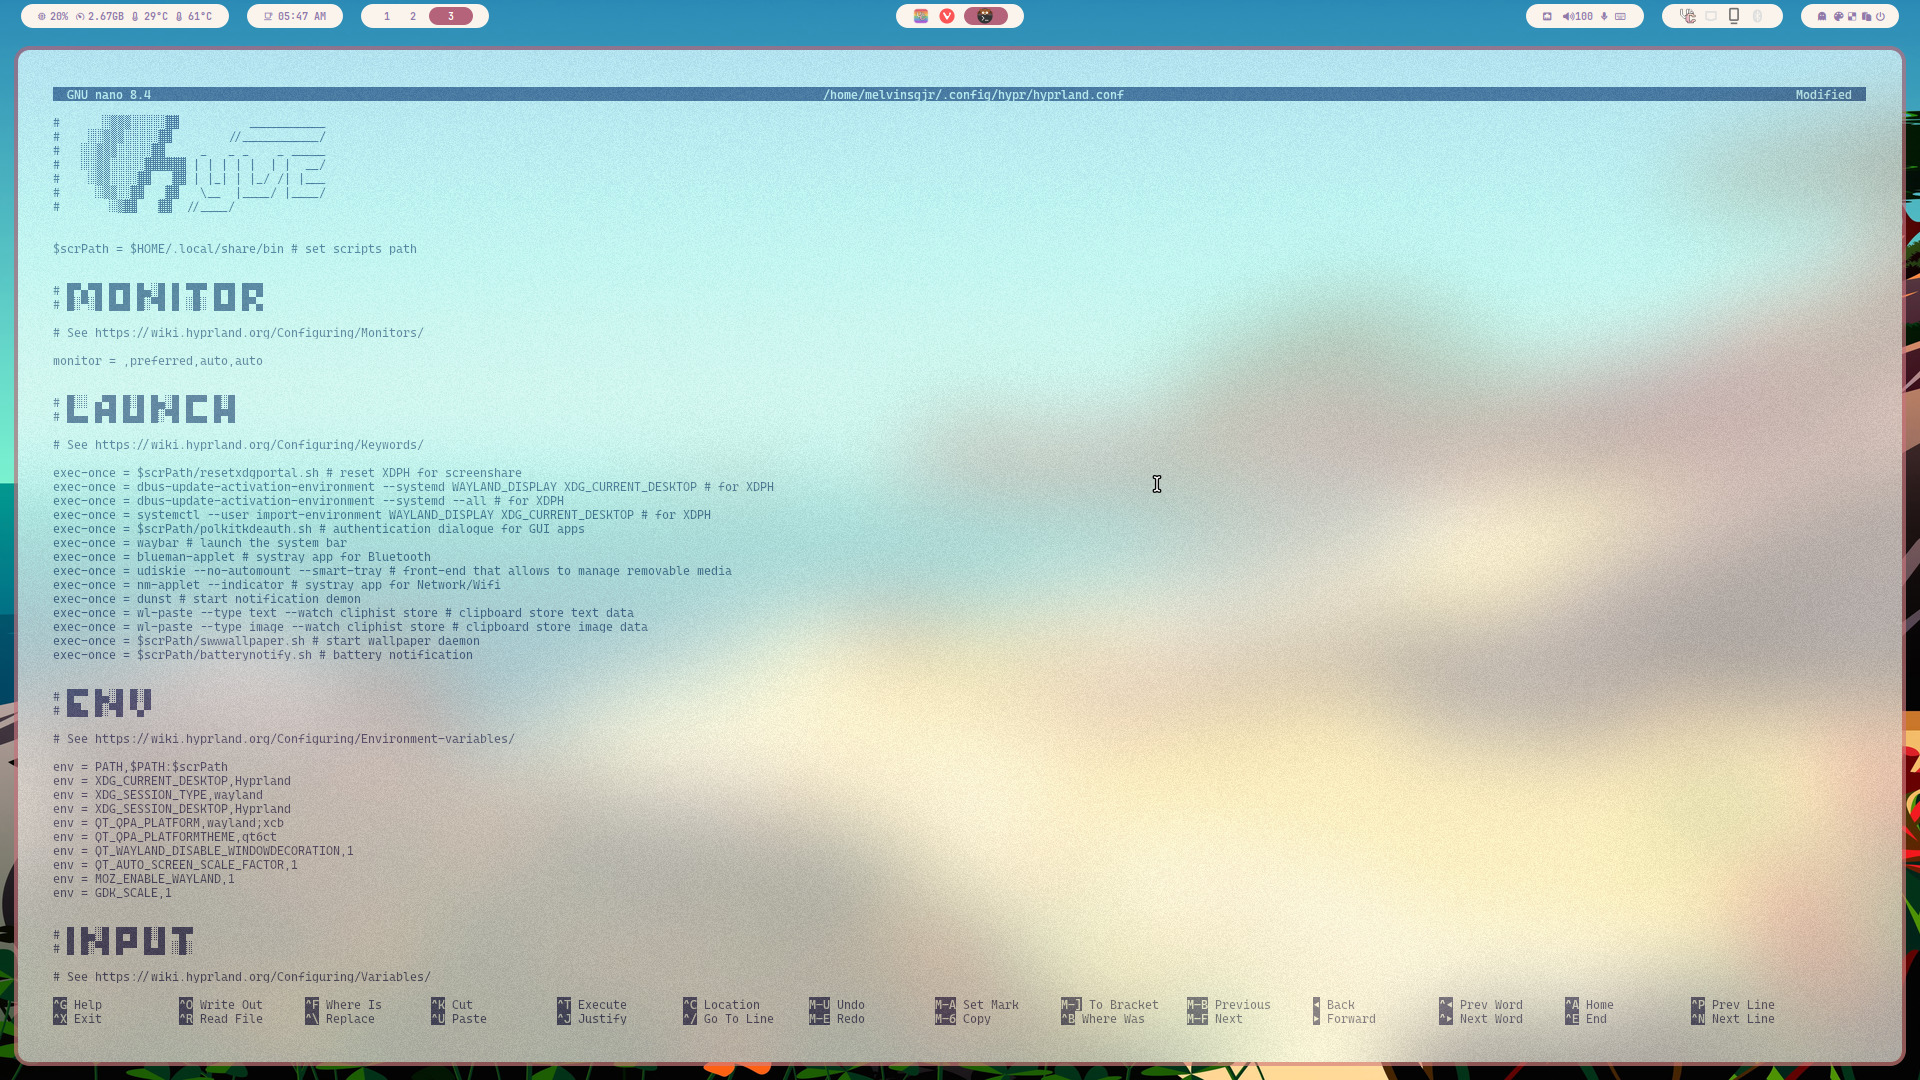The width and height of the screenshot is (1920, 1080).
Task: Click the "exec-once = waybar" line
Action: coord(200,543)
